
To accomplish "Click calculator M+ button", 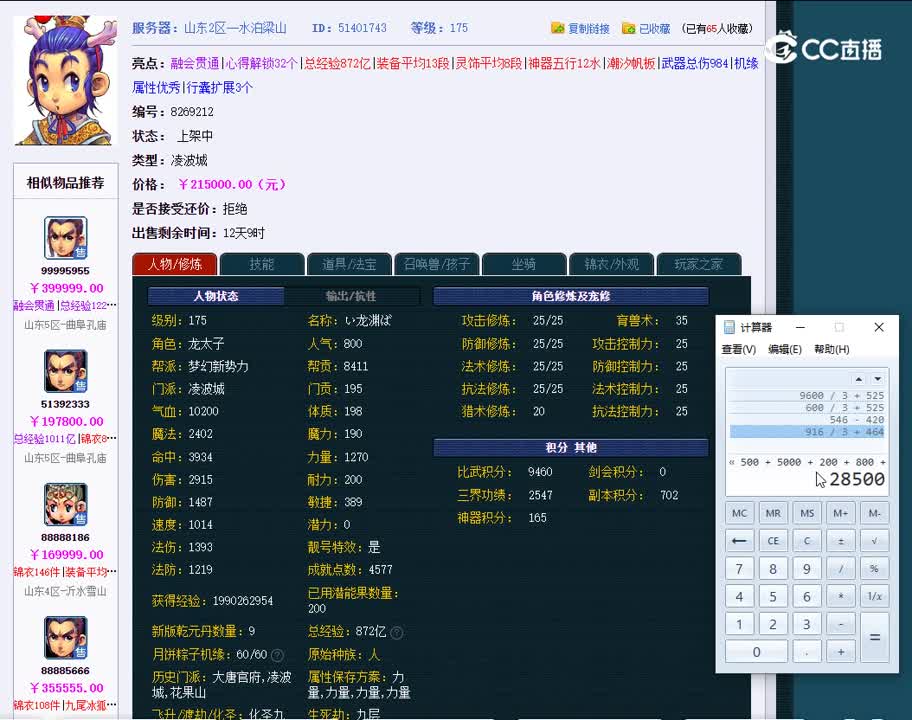I will pos(840,513).
